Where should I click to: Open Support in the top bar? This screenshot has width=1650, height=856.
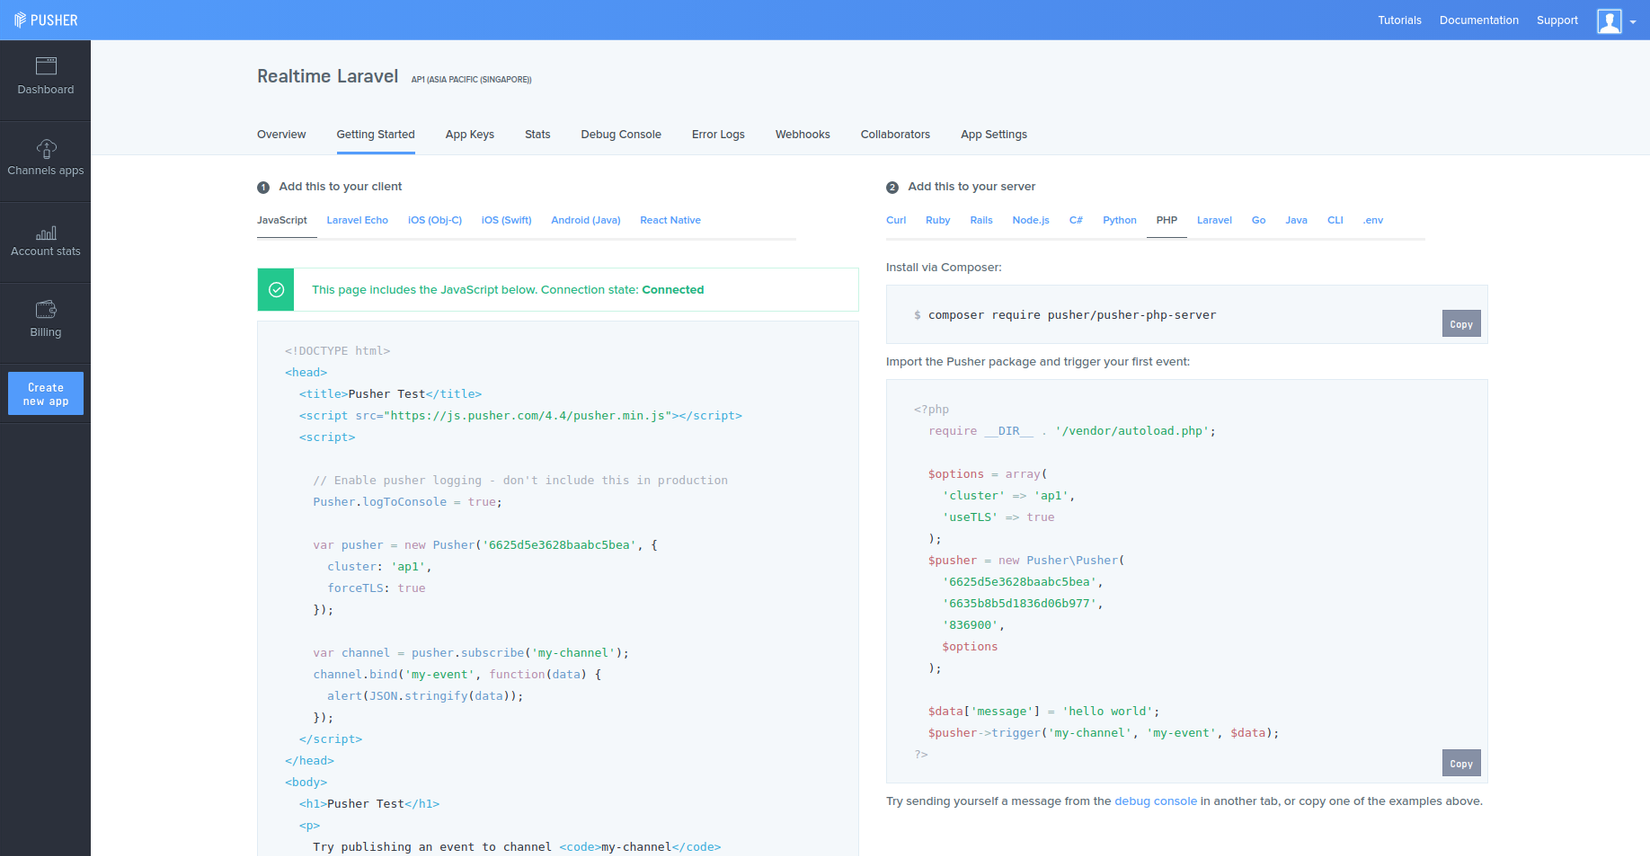[1557, 20]
